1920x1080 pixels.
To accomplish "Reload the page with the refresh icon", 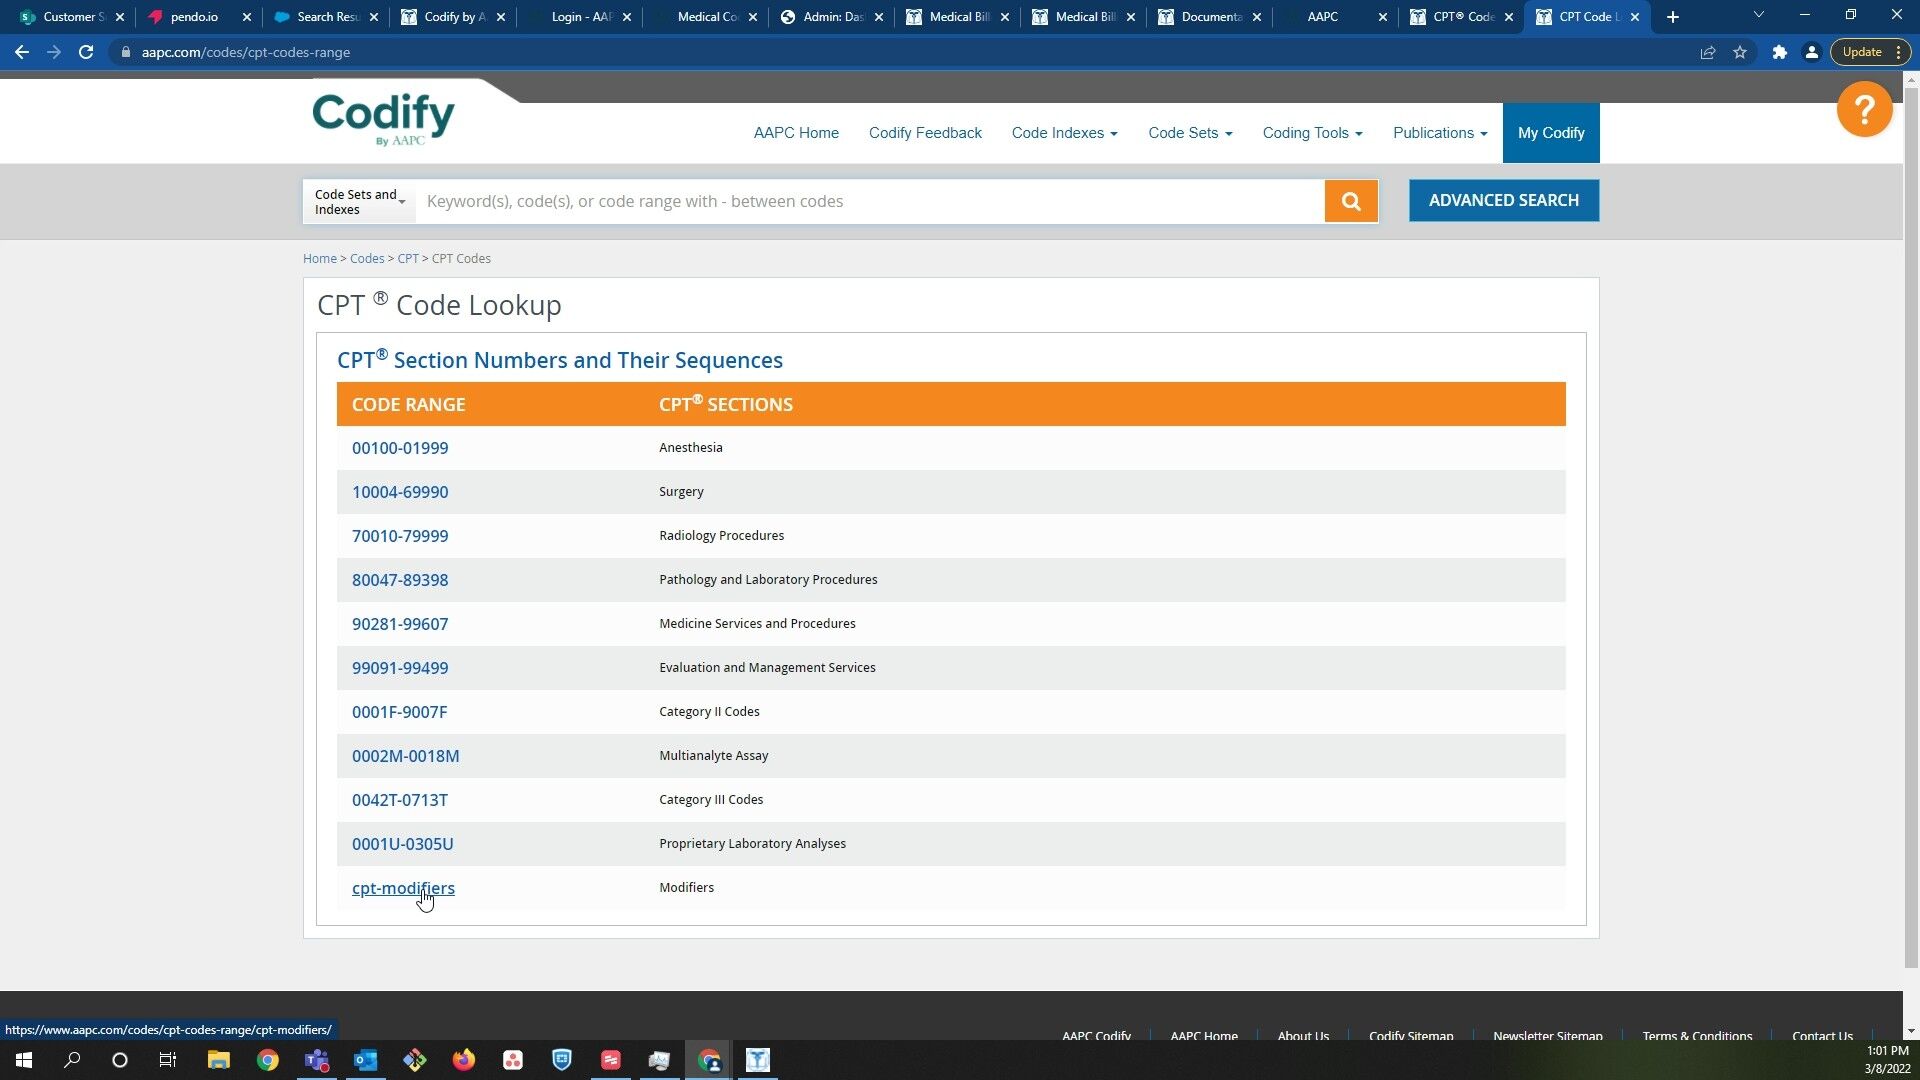I will (86, 52).
